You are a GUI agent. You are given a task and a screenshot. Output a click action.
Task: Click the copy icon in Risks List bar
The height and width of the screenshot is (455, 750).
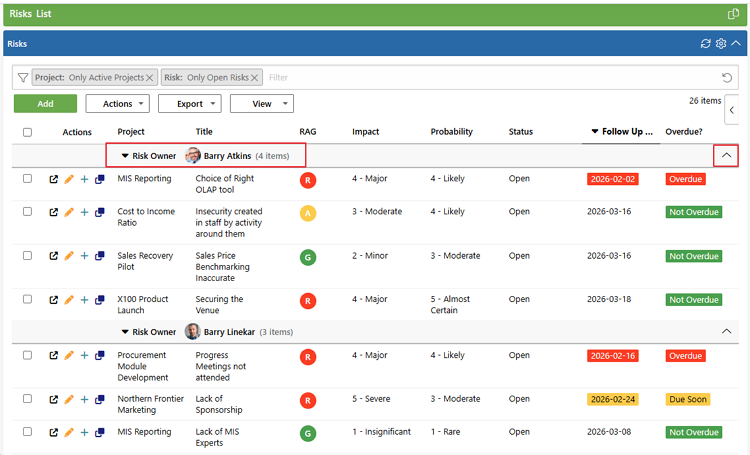coord(733,14)
